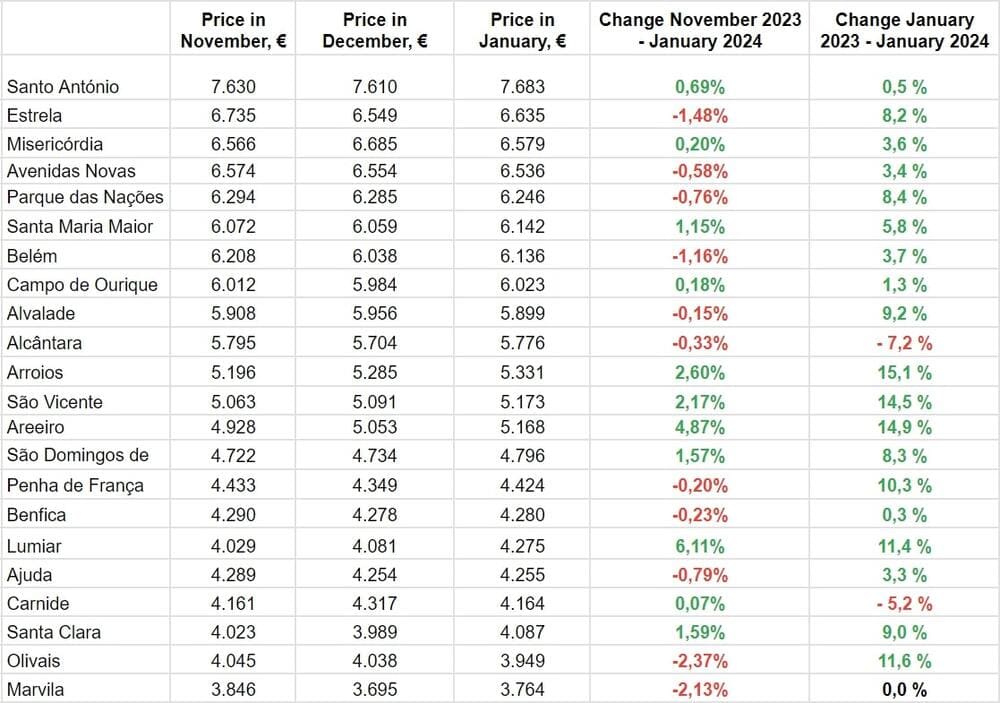Image resolution: width=1000 pixels, height=703 pixels.
Task: Select Estrela's November price 6.735
Action: [234, 115]
